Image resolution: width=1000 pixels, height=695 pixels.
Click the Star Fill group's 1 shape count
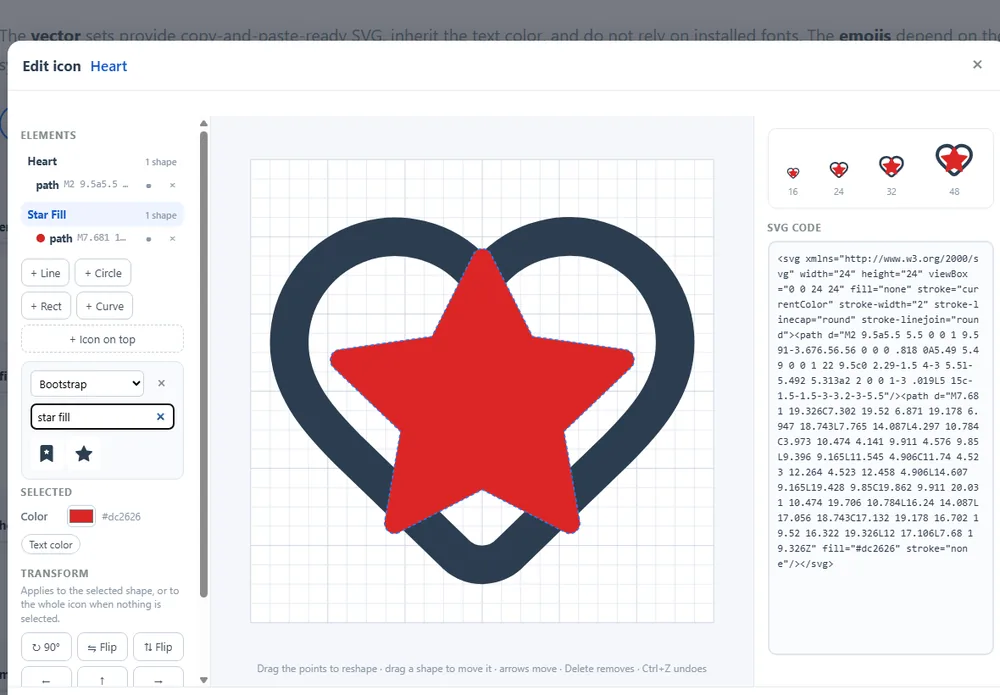point(161,216)
